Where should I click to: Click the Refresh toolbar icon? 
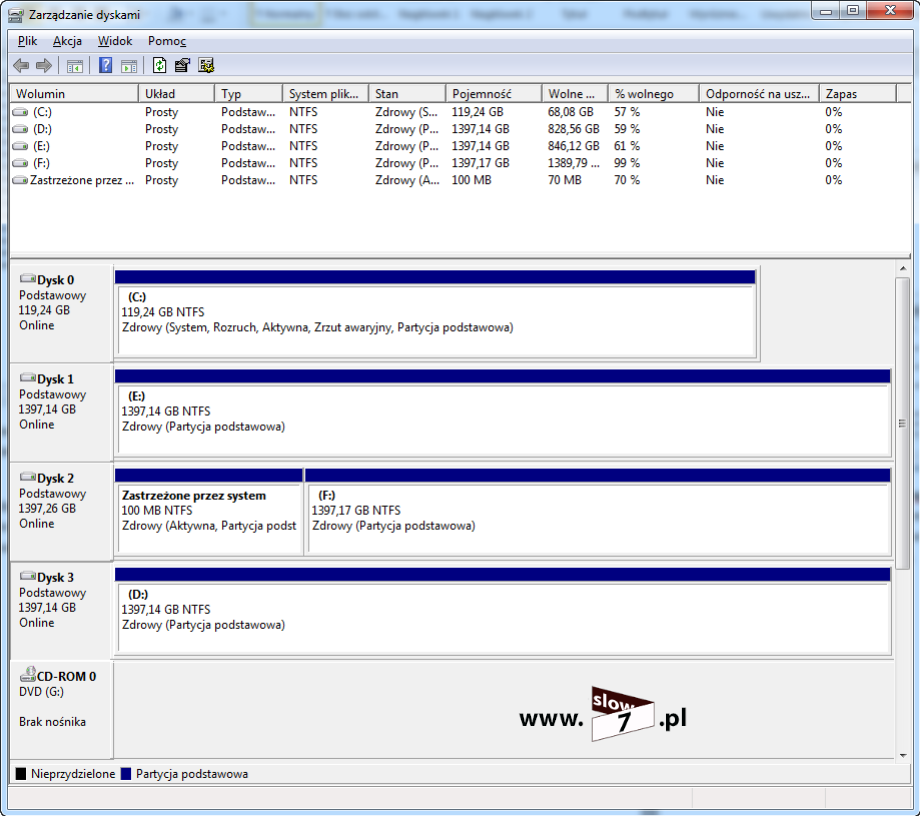[x=159, y=65]
